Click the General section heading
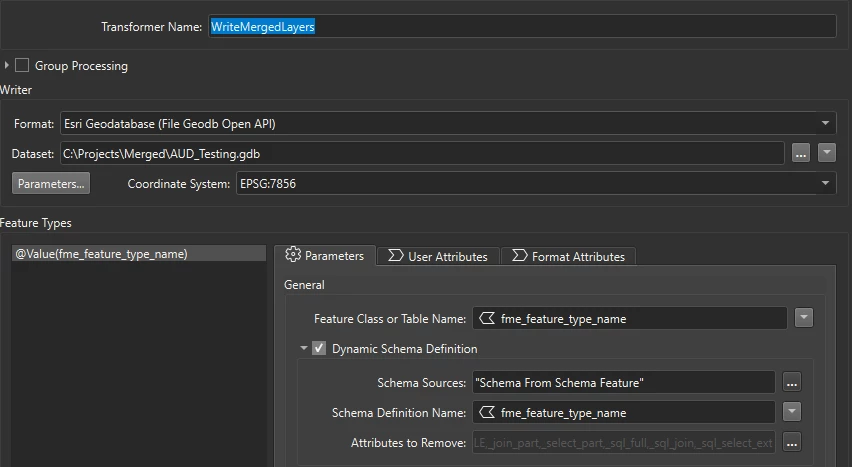Image resolution: width=852 pixels, height=467 pixels. (x=304, y=285)
